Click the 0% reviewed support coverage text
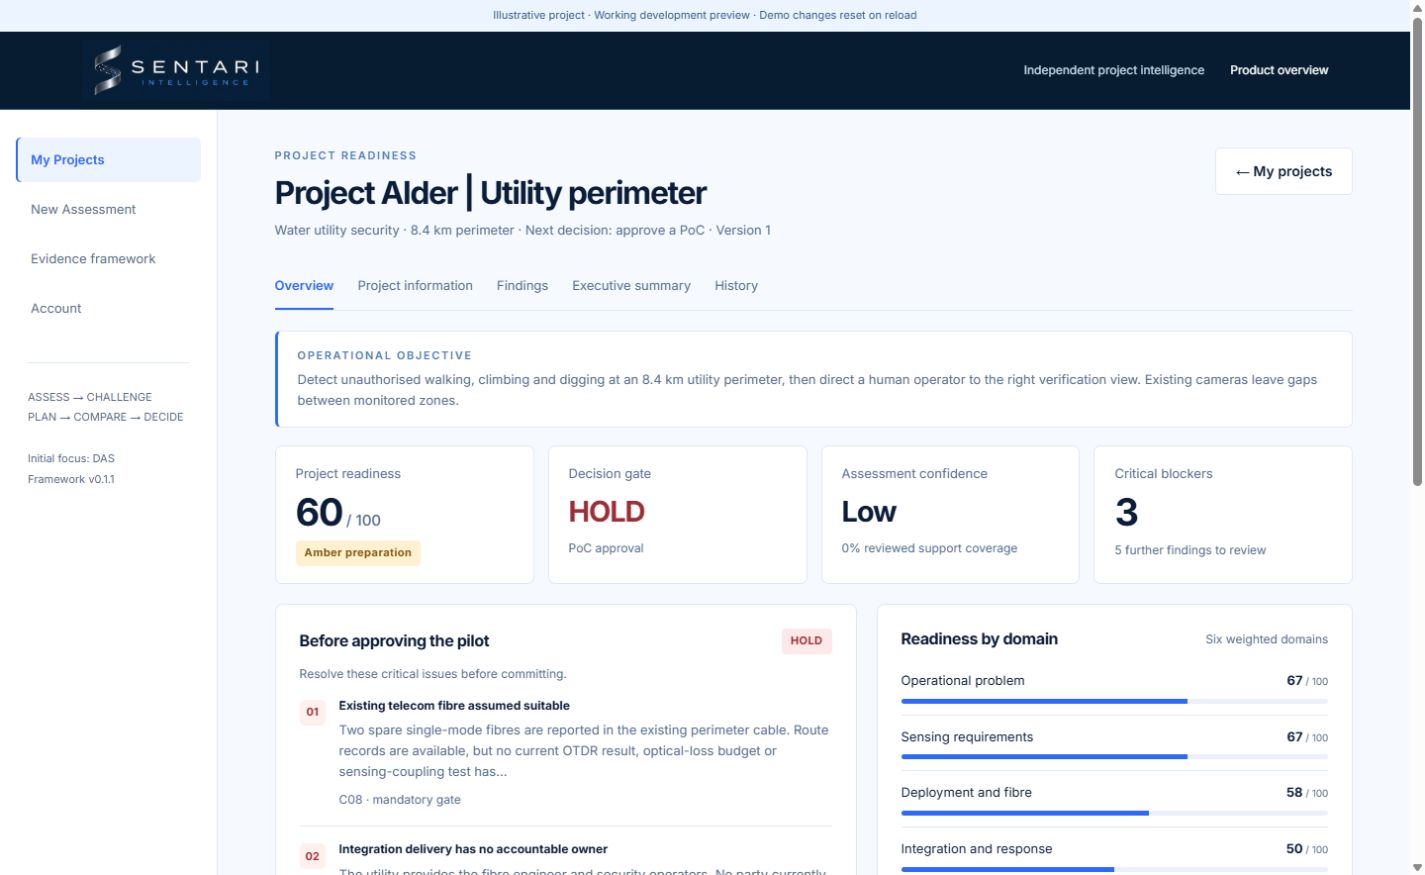1425x875 pixels. pyautogui.click(x=929, y=548)
